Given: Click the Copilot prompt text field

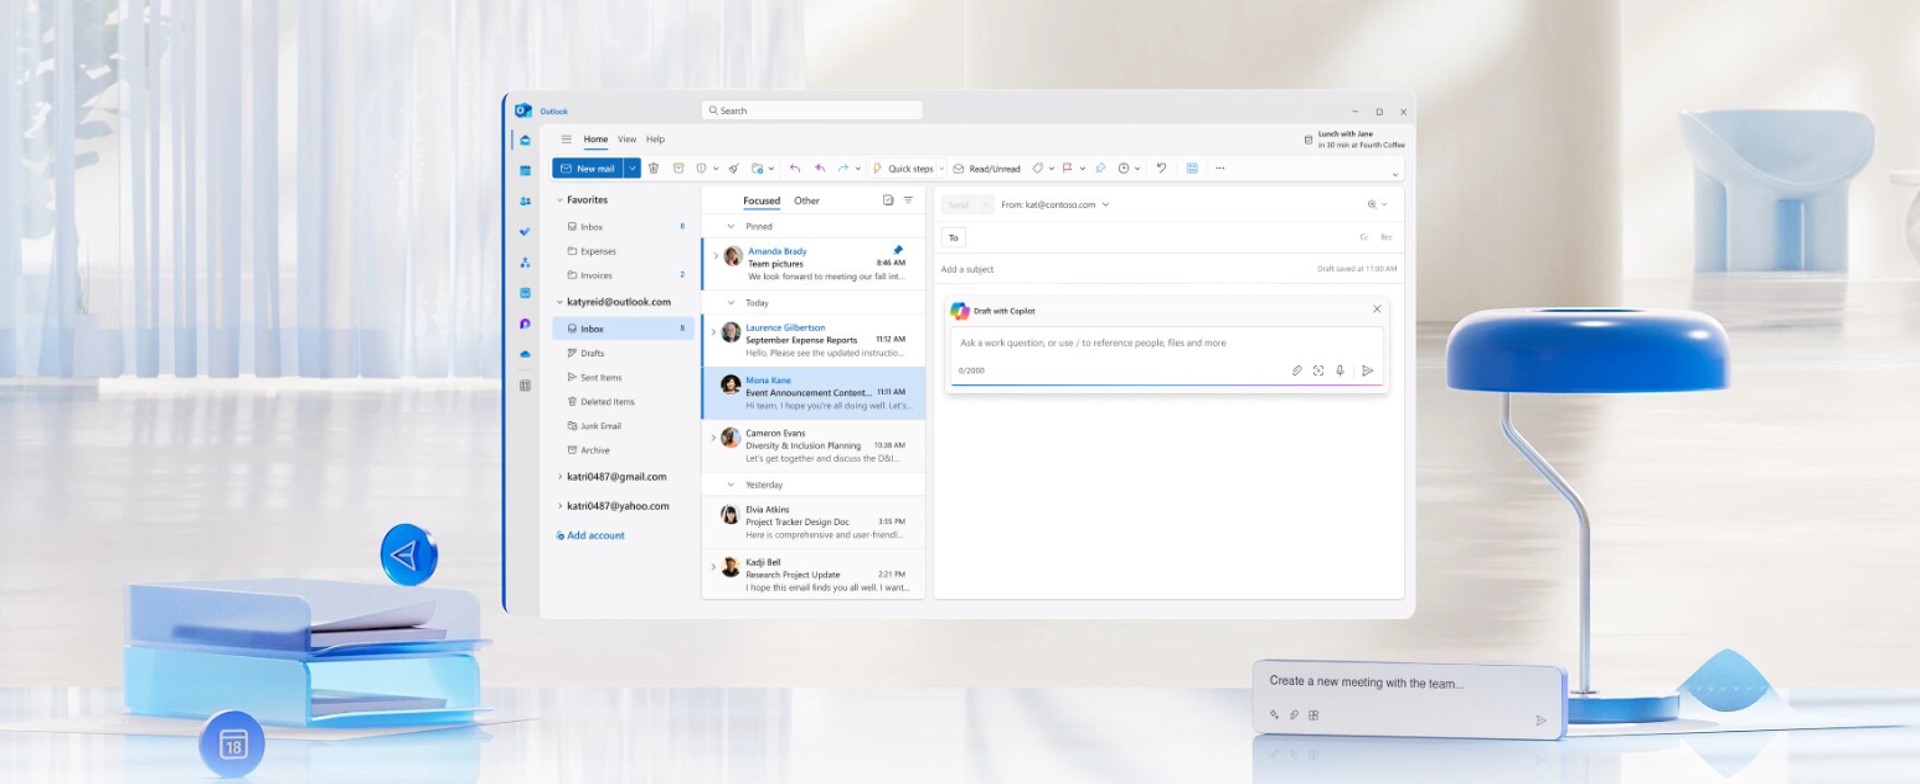Looking at the screenshot, I should (x=1166, y=343).
